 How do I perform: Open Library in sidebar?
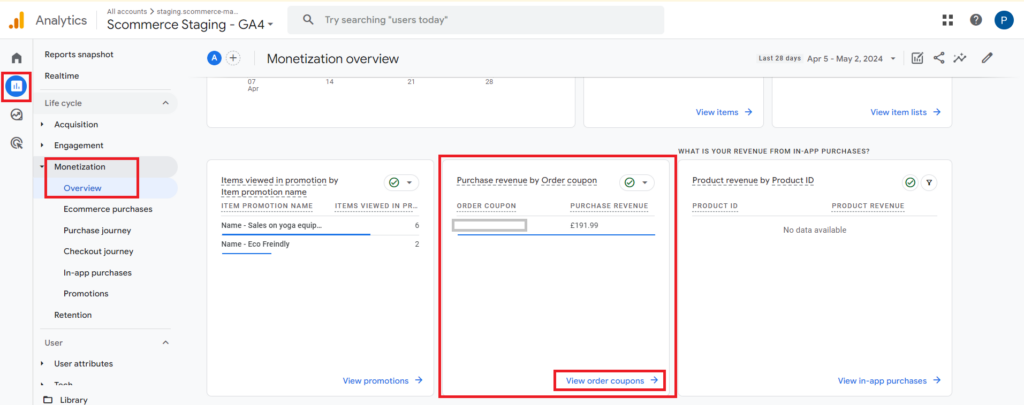tap(73, 400)
